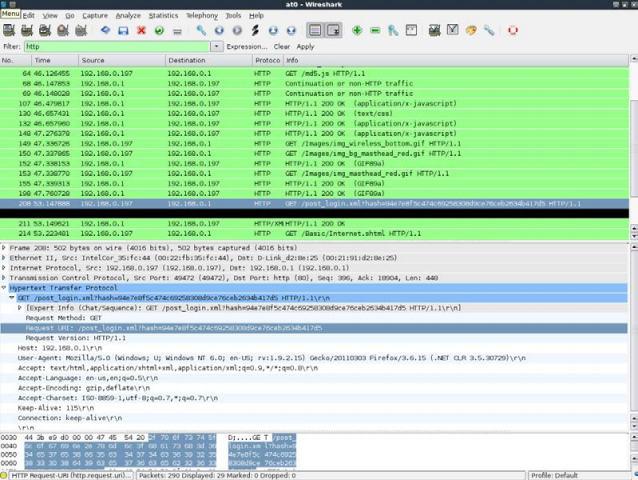Go to packet number icon
638x480 pixels.
pyautogui.click(x=255, y=30)
